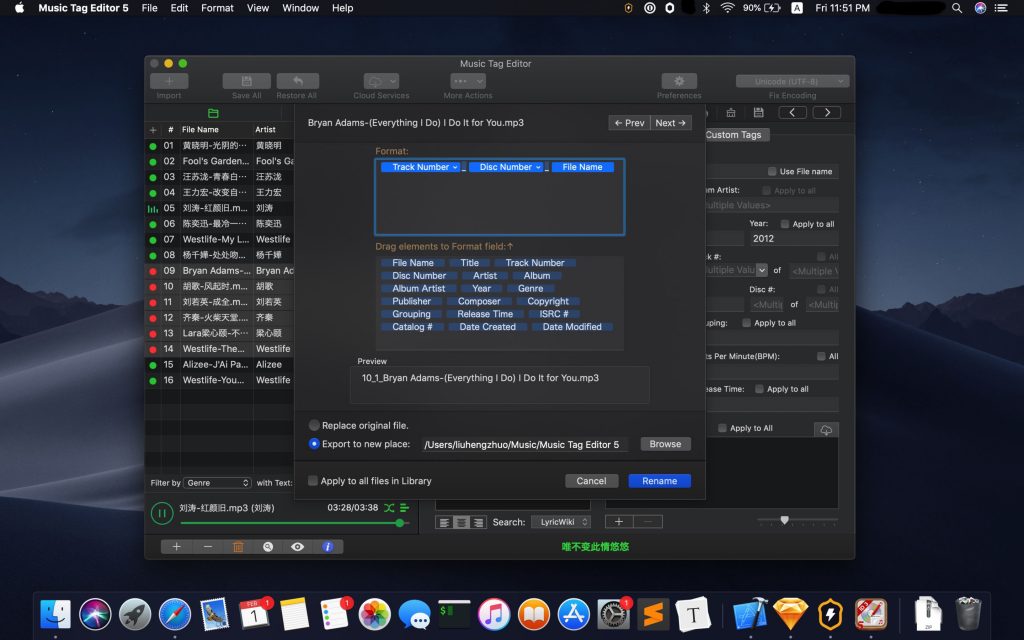Go to previous file with left chevron button

[x=792, y=112]
